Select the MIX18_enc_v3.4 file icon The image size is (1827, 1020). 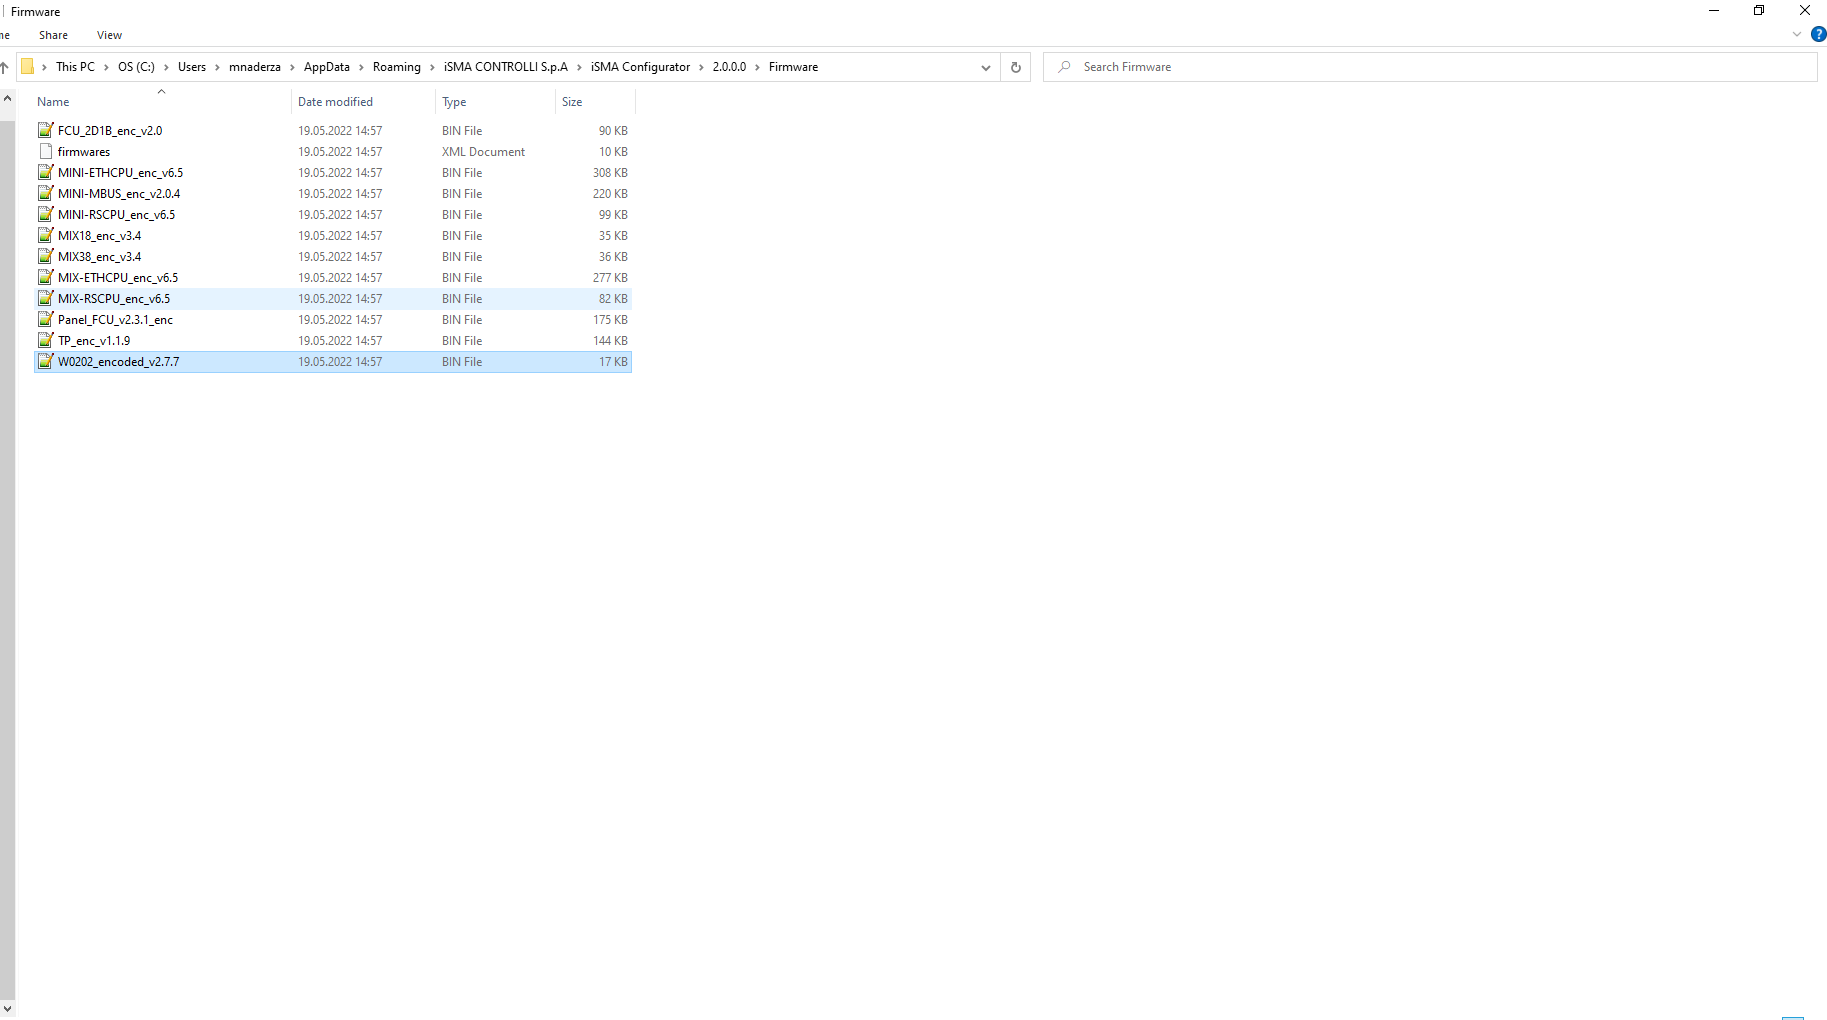coord(45,235)
